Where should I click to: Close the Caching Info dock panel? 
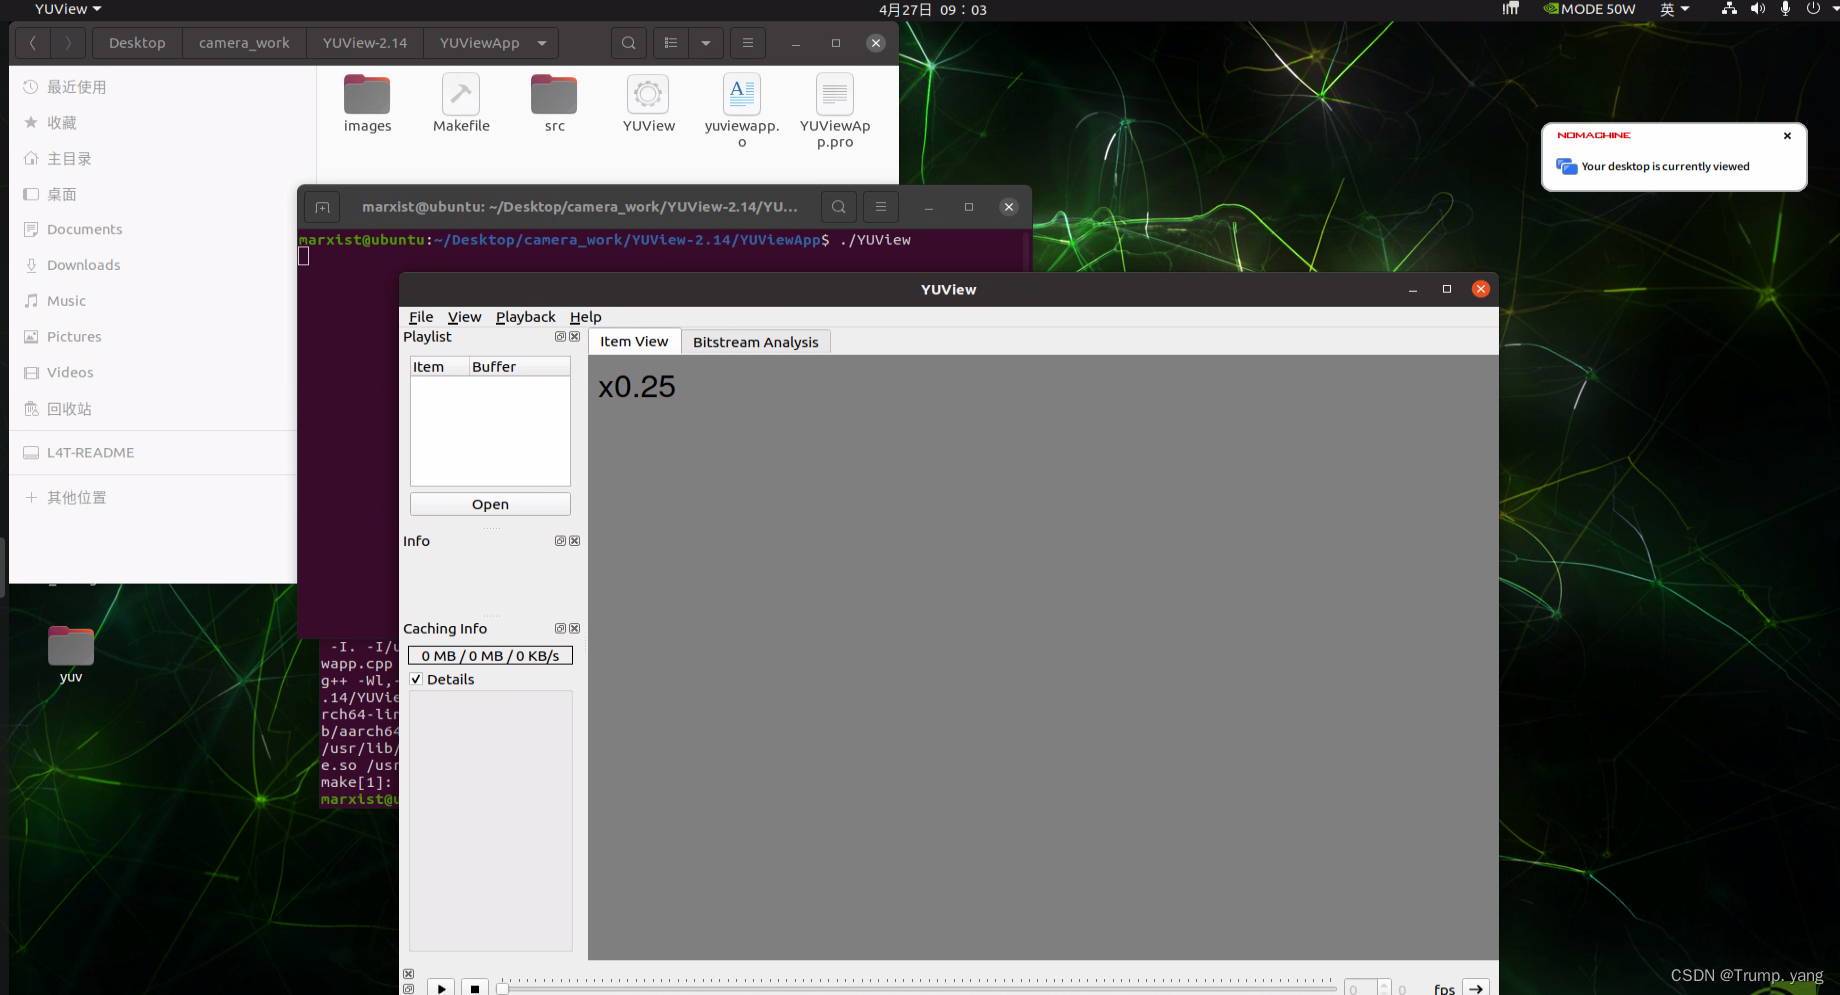click(x=575, y=629)
